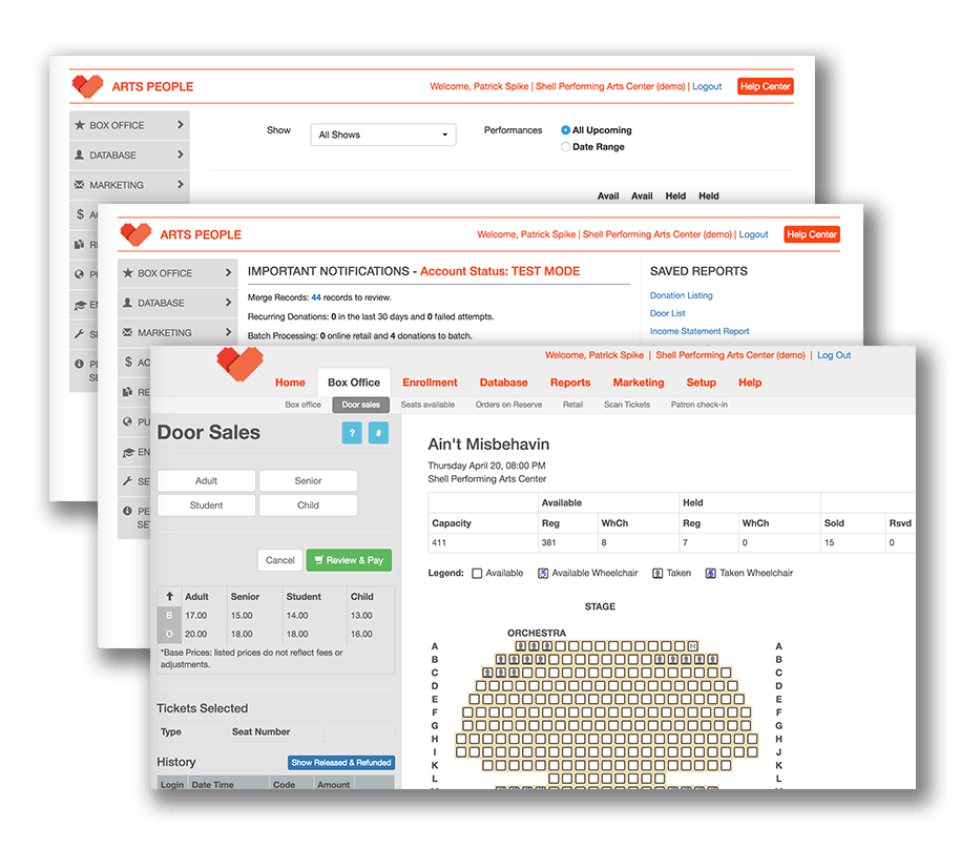Image resolution: width=960 pixels, height=847 pixels.
Task: Open the Income Statement Report link
Action: (699, 331)
